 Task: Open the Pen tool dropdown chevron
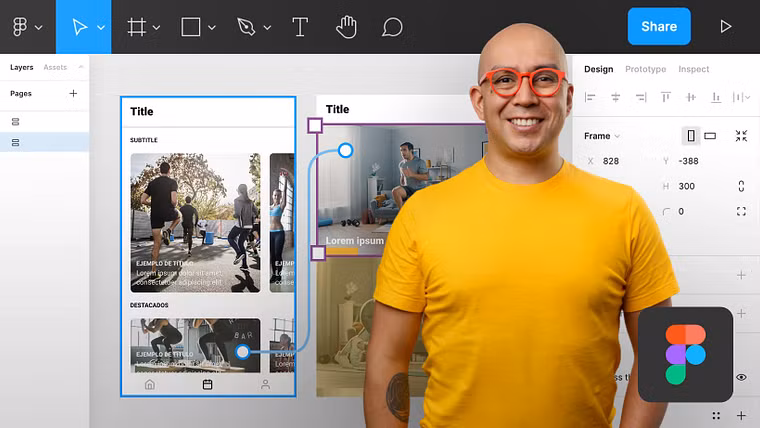(x=267, y=28)
